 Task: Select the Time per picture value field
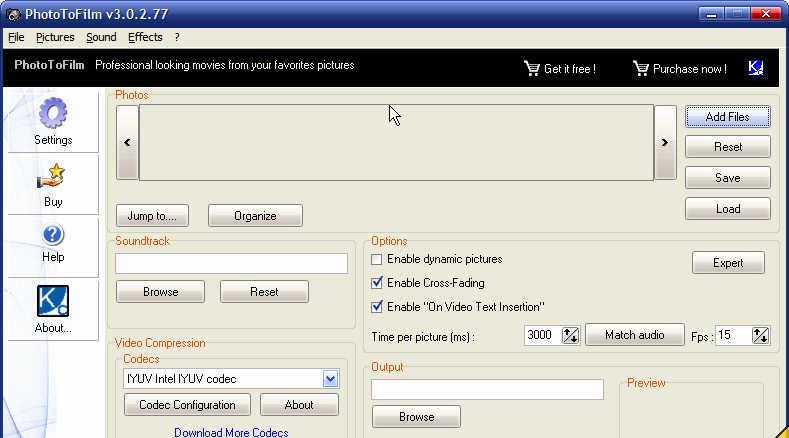point(542,335)
